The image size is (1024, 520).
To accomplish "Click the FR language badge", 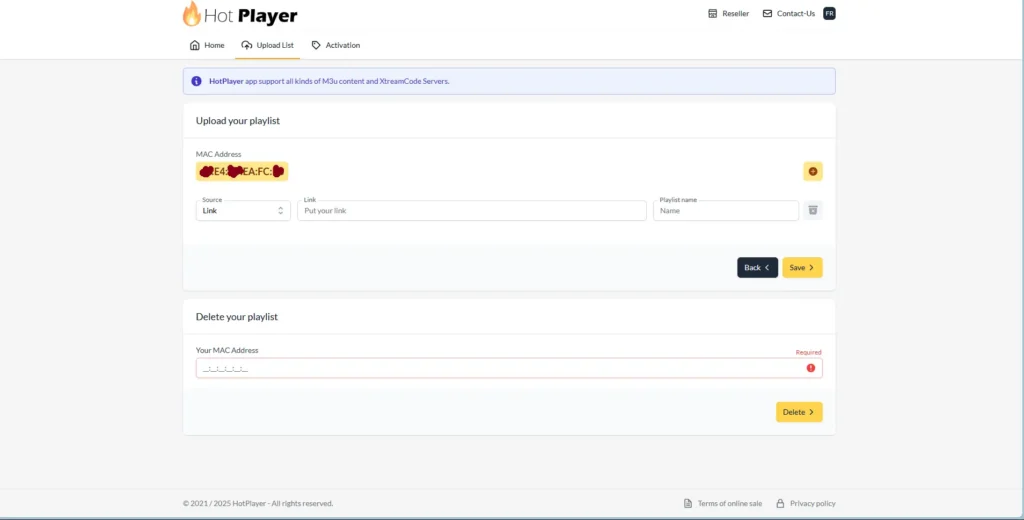I will [829, 13].
